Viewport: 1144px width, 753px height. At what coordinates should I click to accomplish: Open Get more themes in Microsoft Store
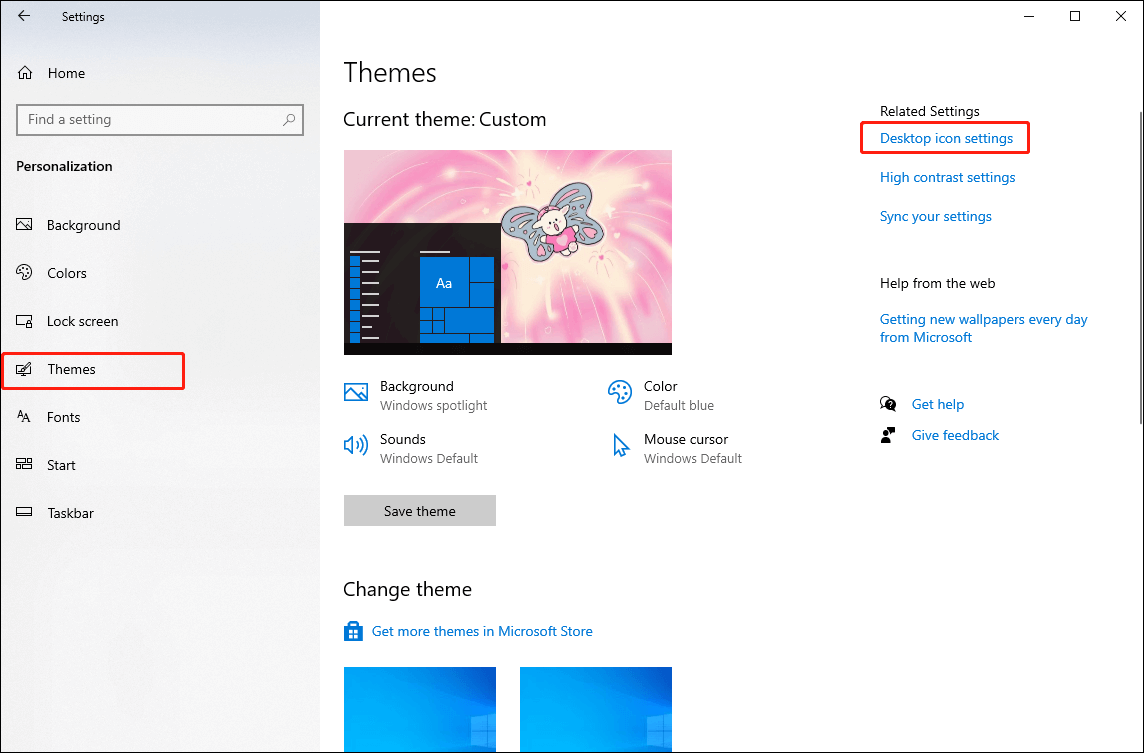coord(482,631)
